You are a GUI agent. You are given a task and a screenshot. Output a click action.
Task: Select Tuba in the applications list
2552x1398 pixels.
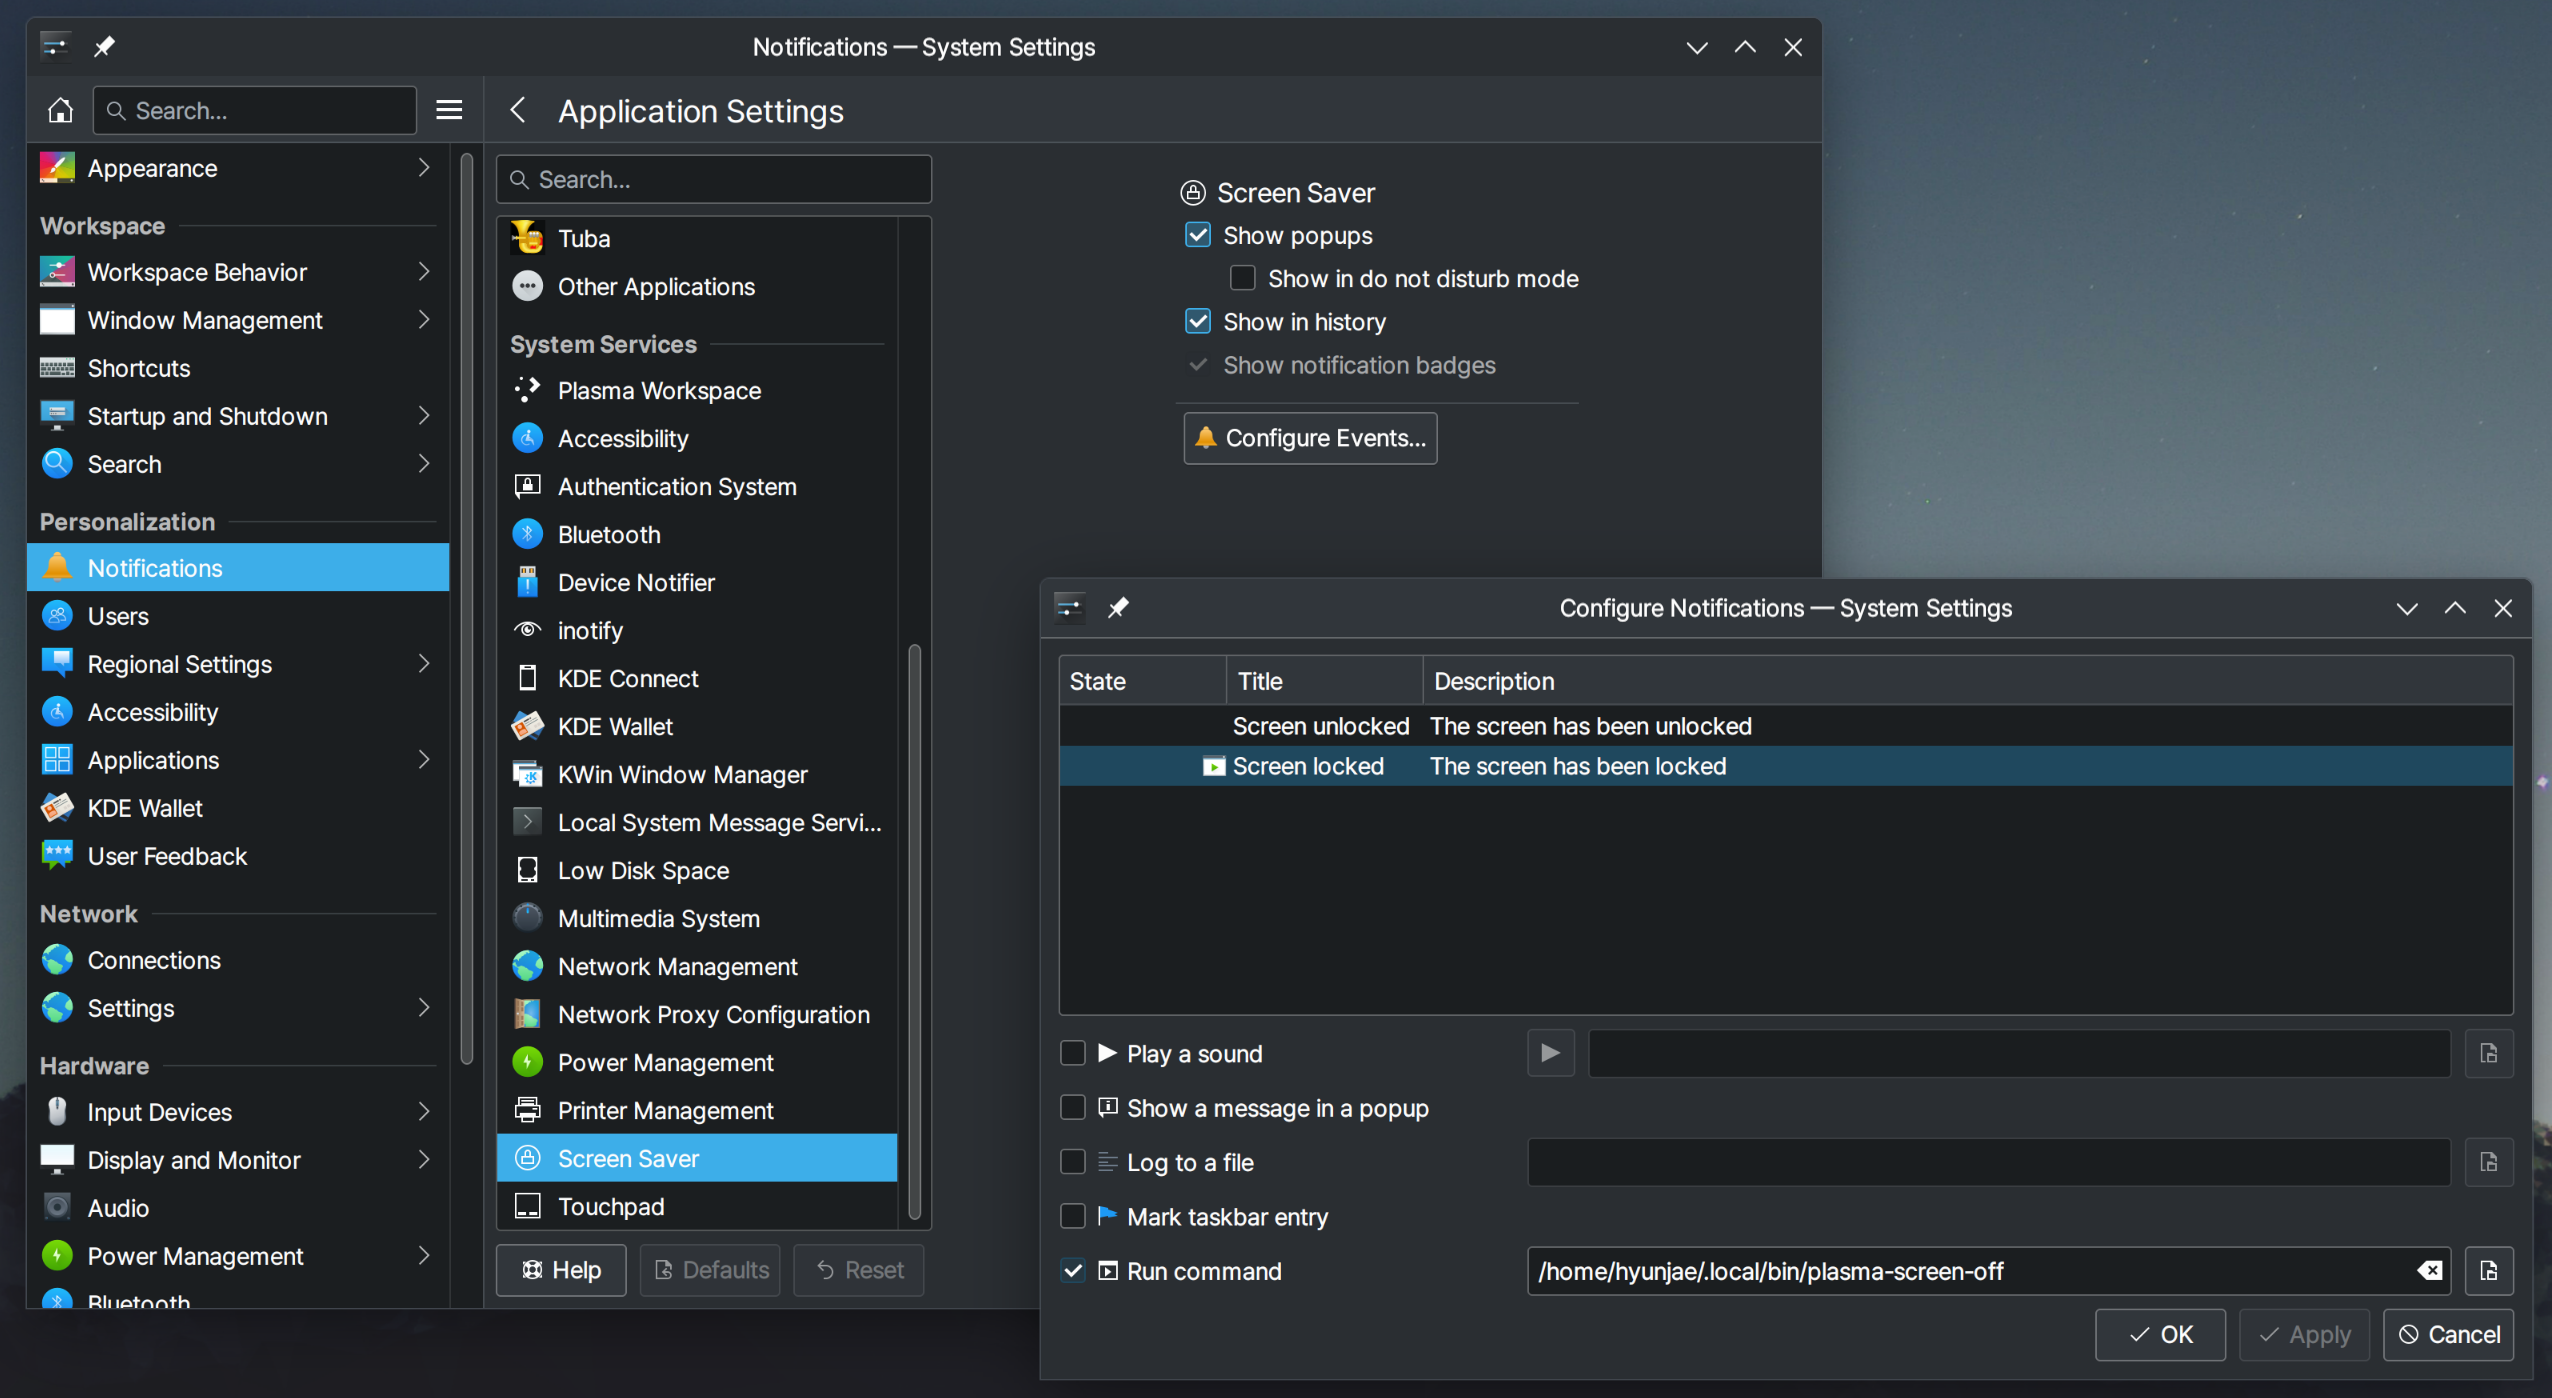pos(697,238)
